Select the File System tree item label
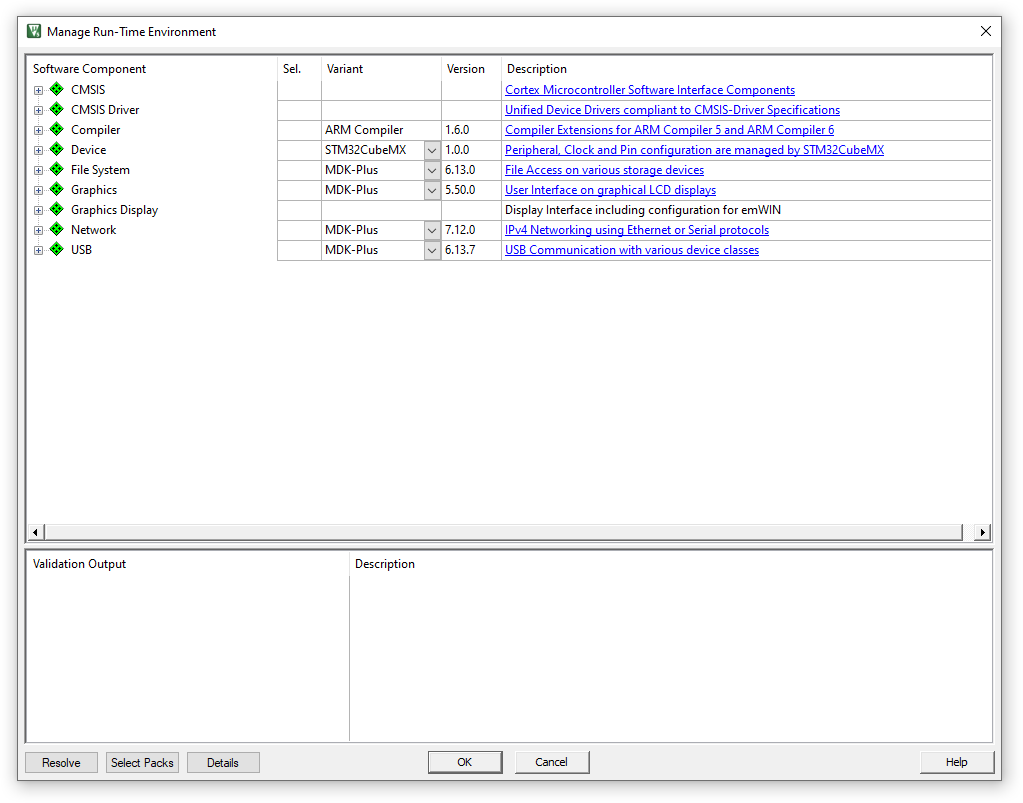Image resolution: width=1023 pixels, height=803 pixels. (100, 170)
